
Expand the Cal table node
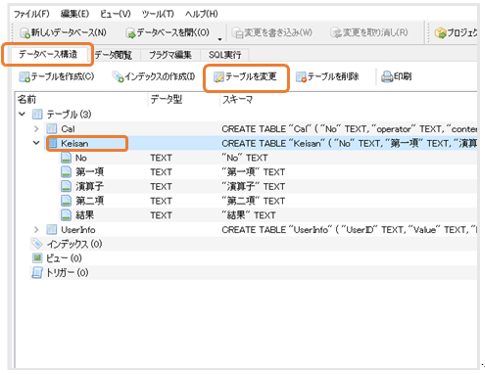pos(36,129)
